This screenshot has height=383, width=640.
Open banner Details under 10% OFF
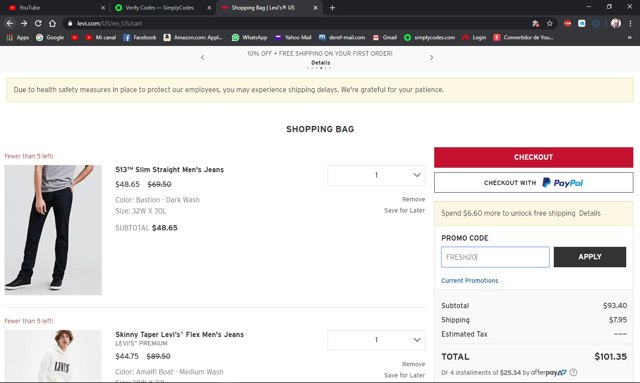(321, 63)
